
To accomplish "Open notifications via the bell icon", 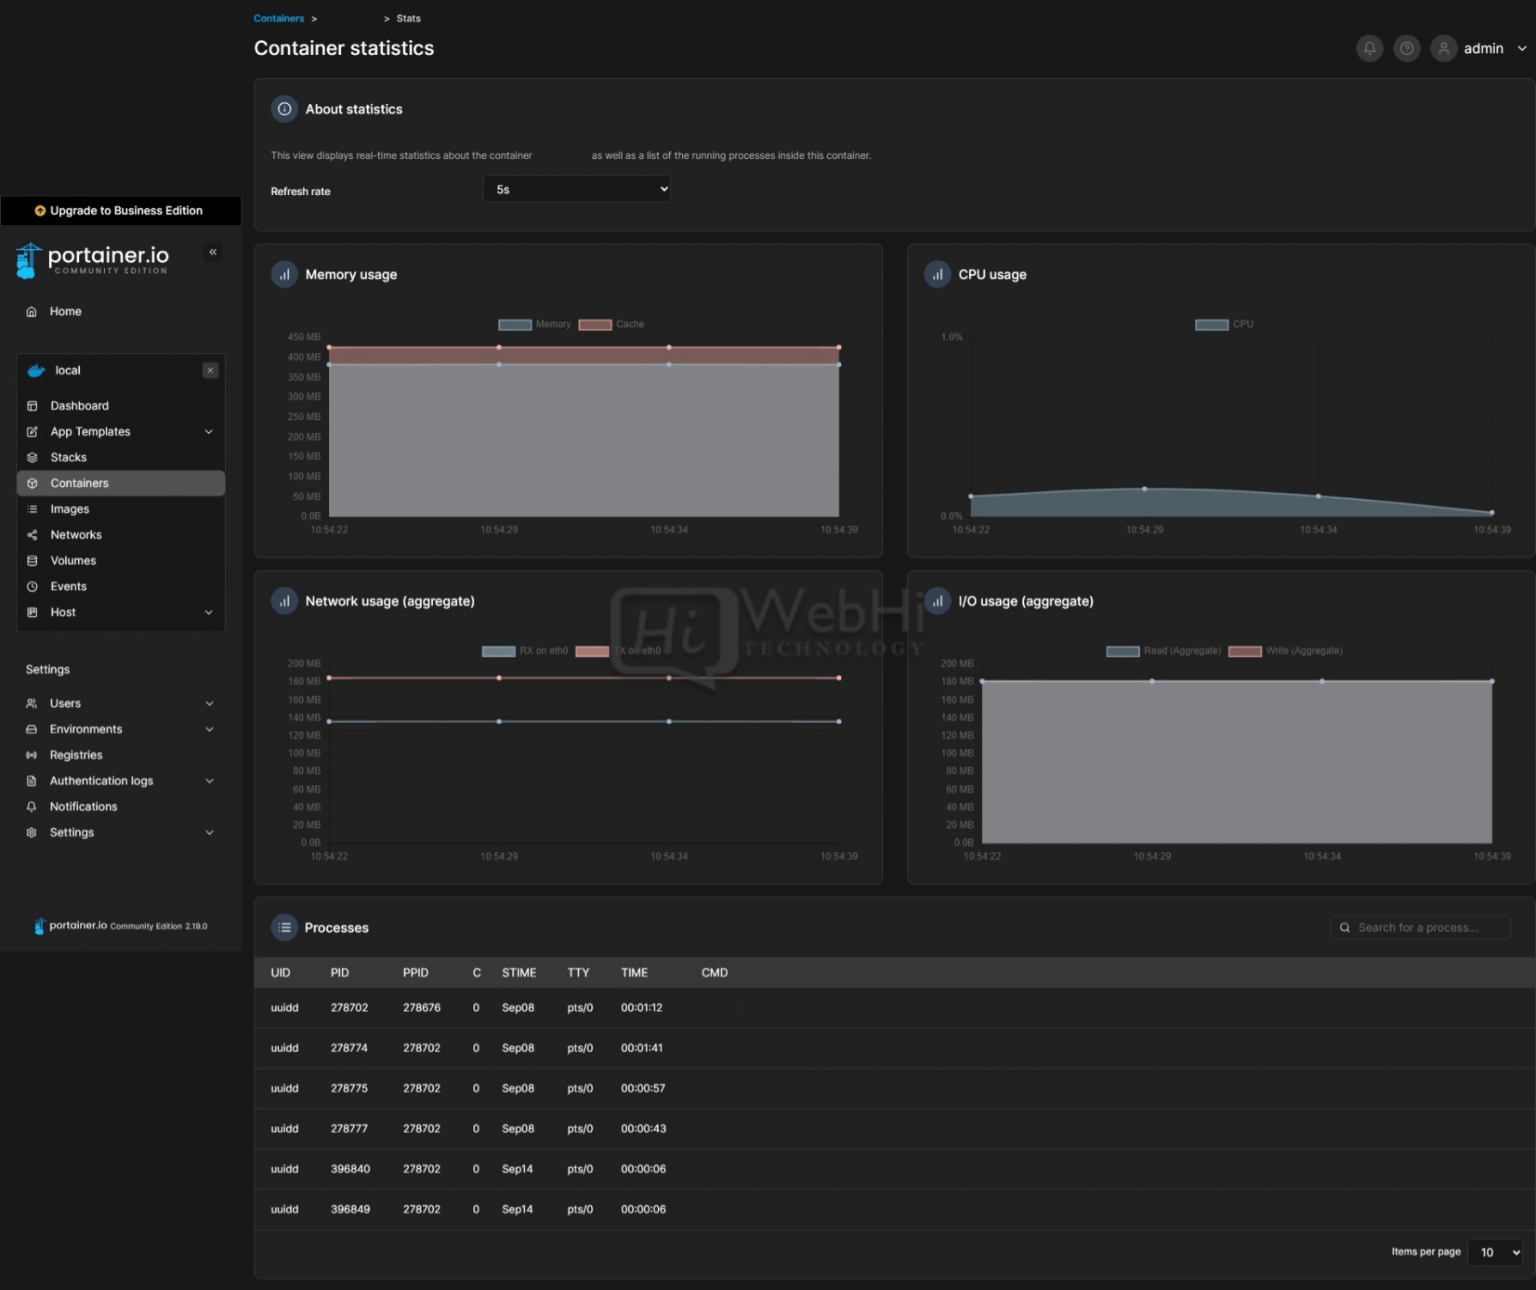I will point(1369,48).
